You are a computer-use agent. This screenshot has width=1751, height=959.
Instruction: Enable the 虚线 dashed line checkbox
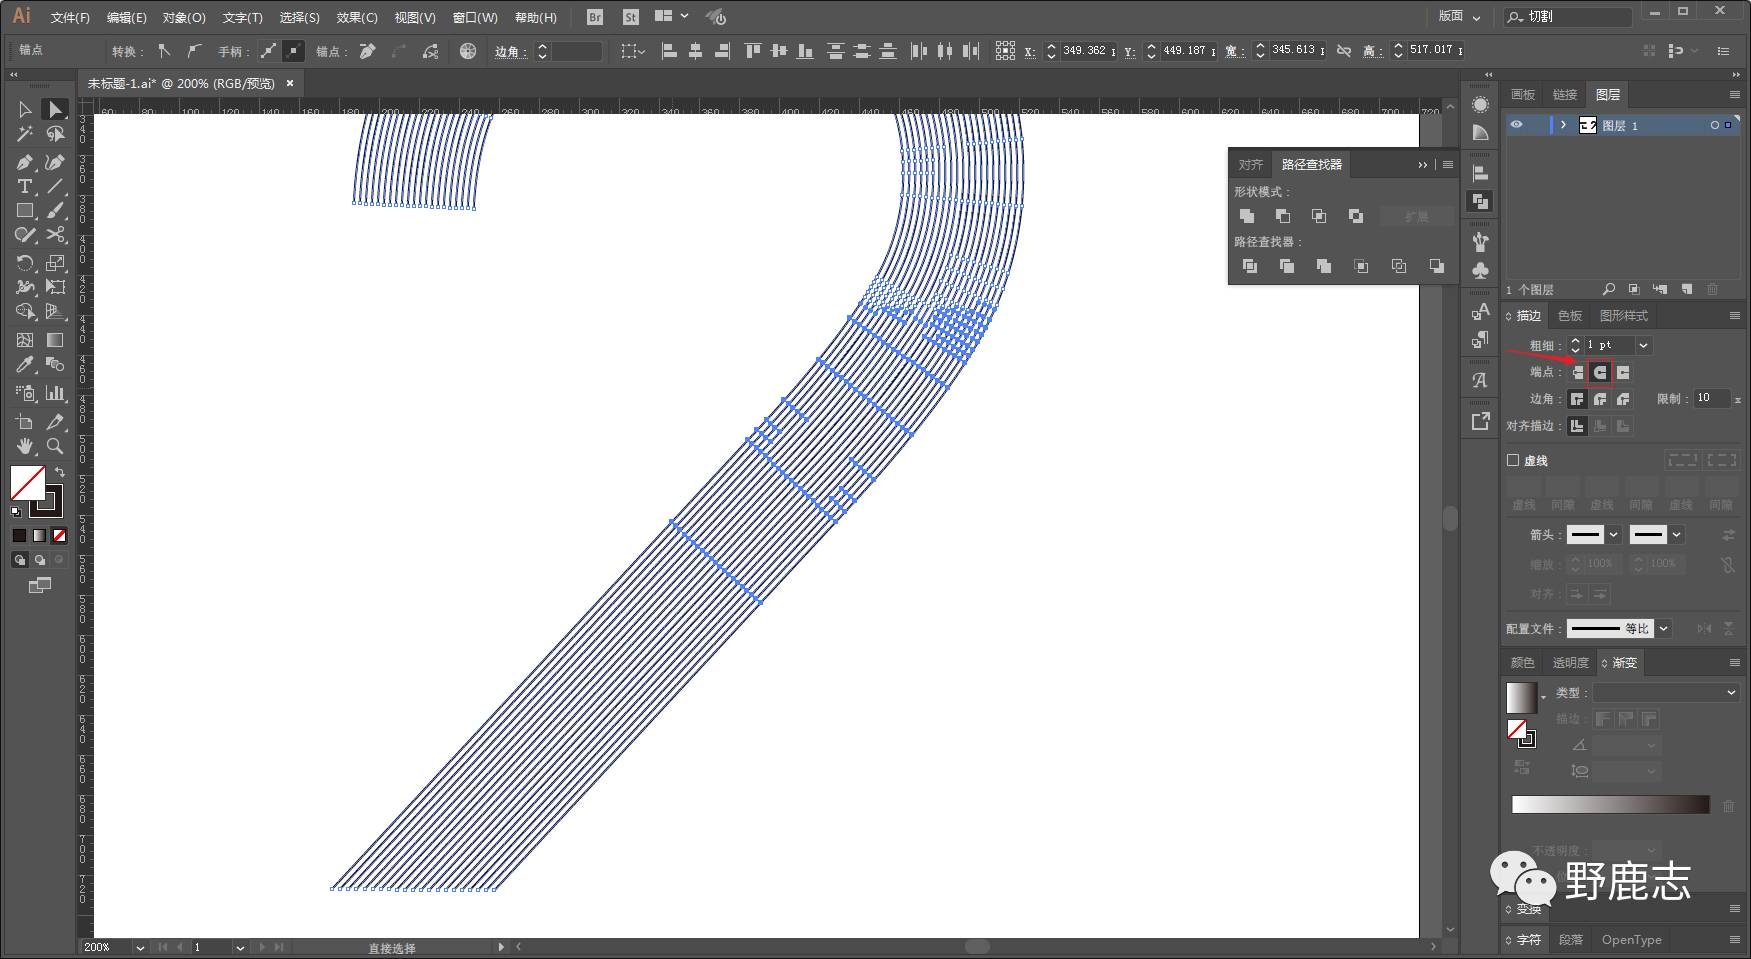pos(1513,460)
